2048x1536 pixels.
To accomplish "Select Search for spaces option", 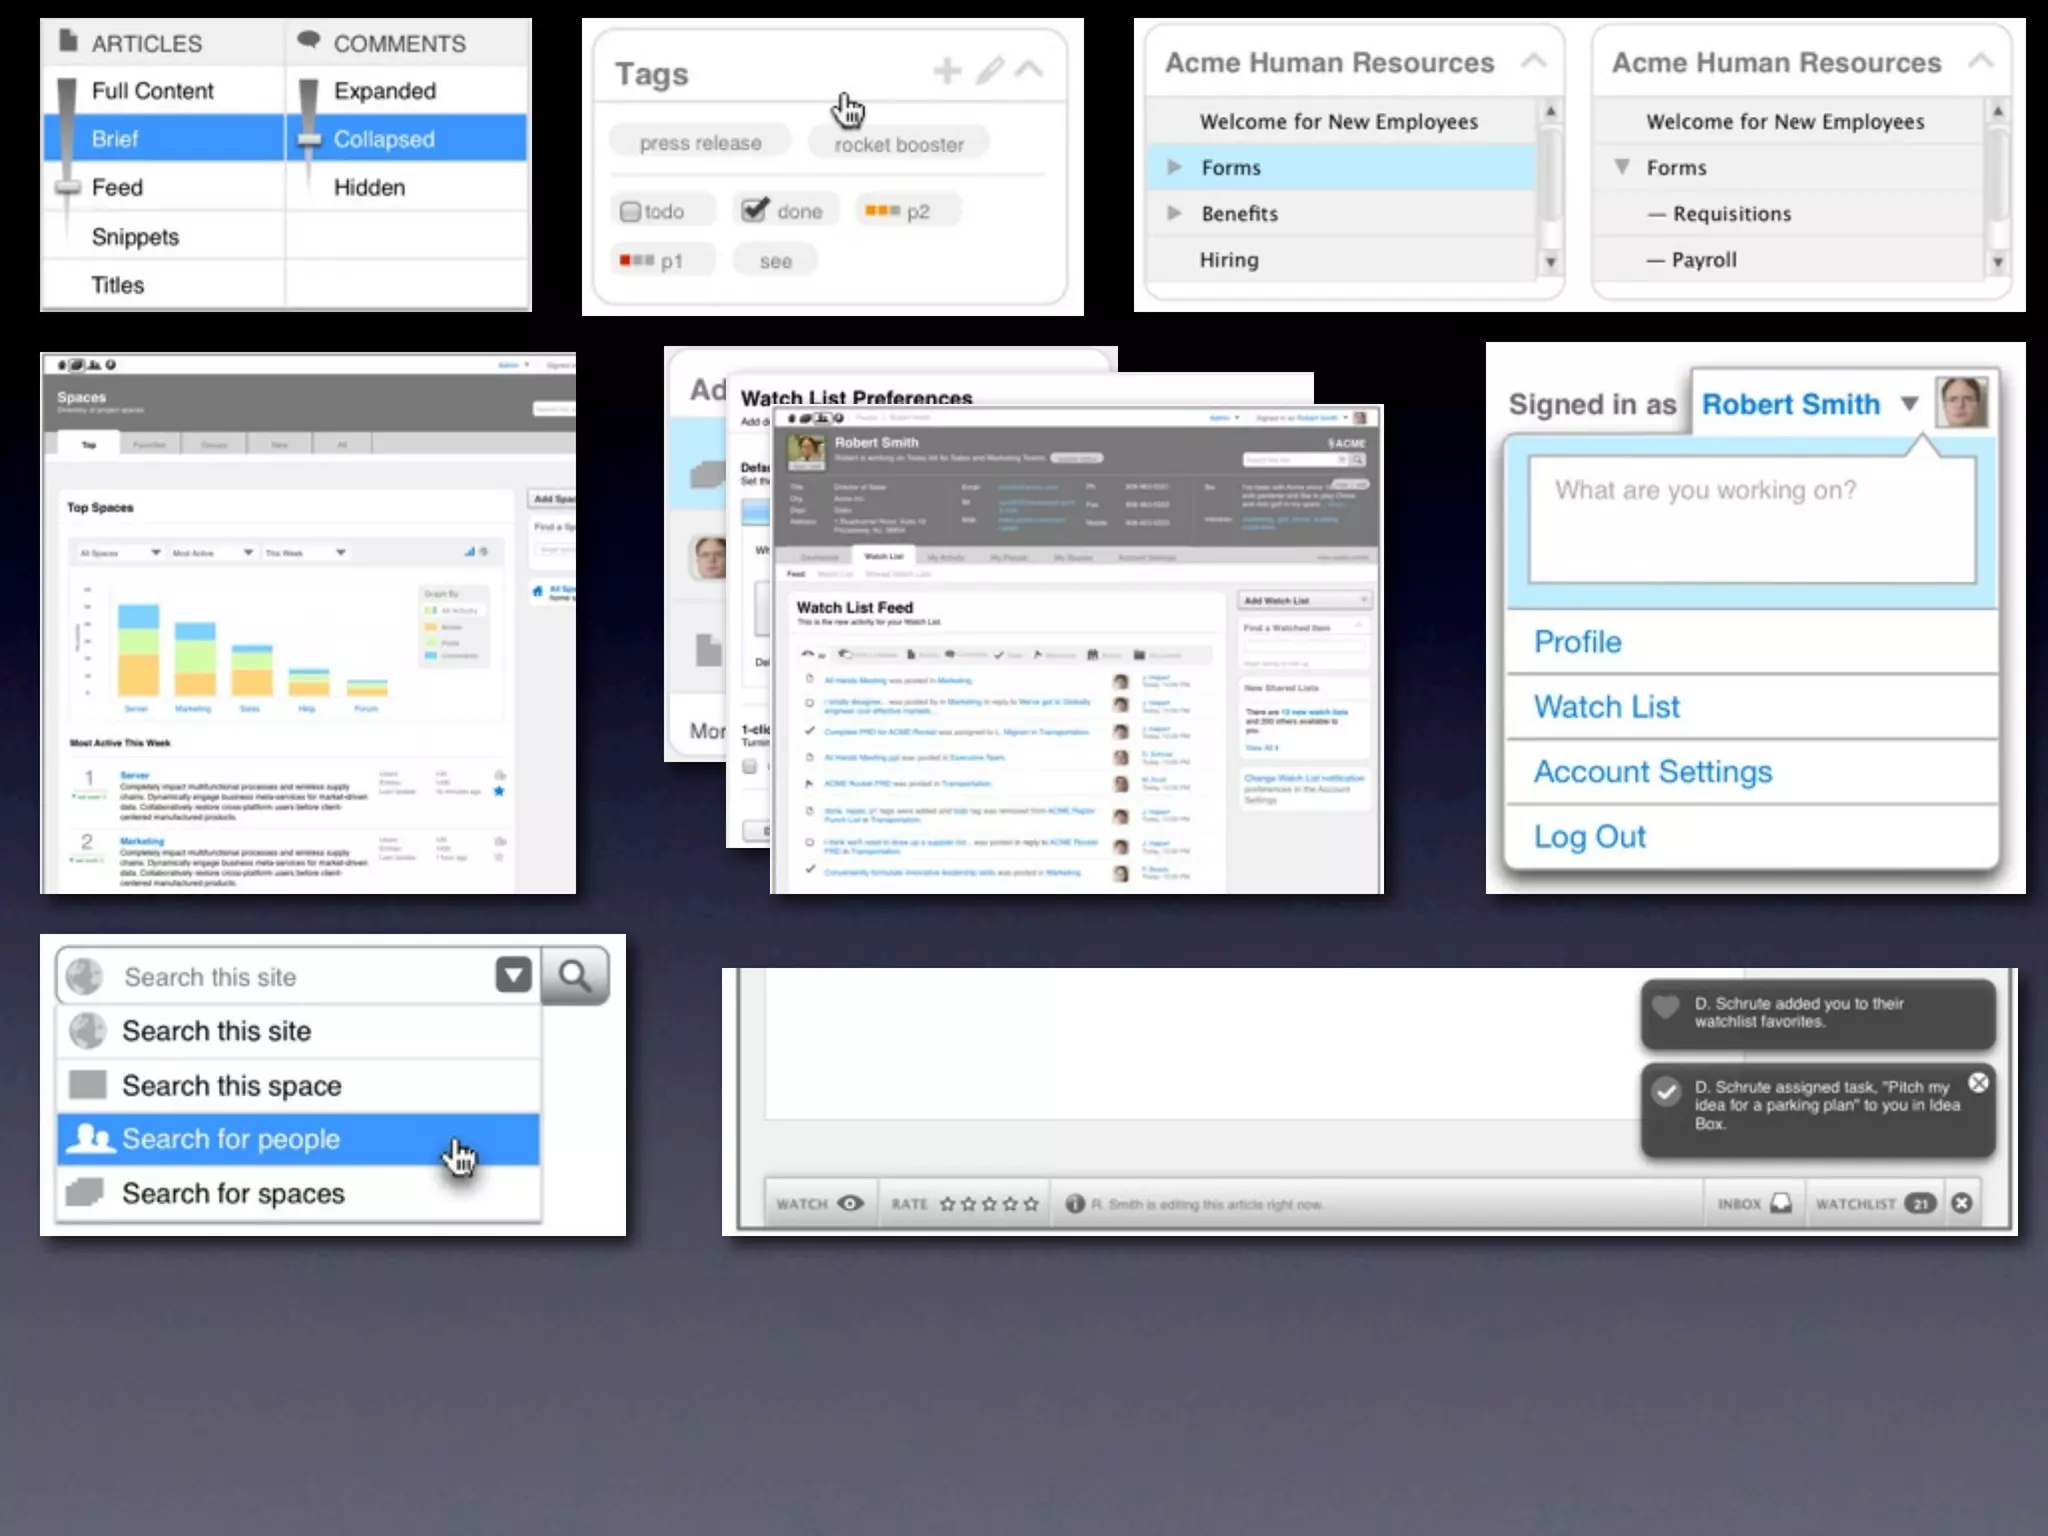I will (232, 1193).
